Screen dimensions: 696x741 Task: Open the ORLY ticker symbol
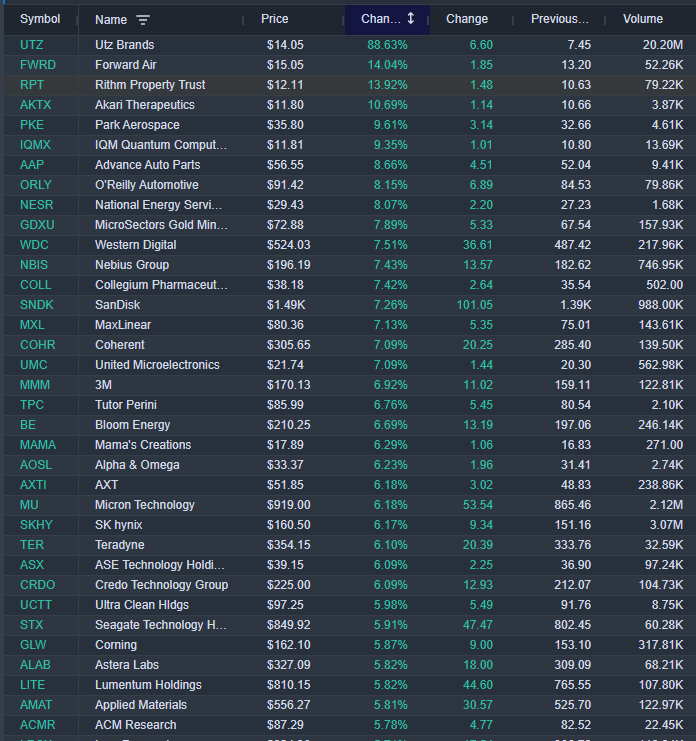(36, 185)
